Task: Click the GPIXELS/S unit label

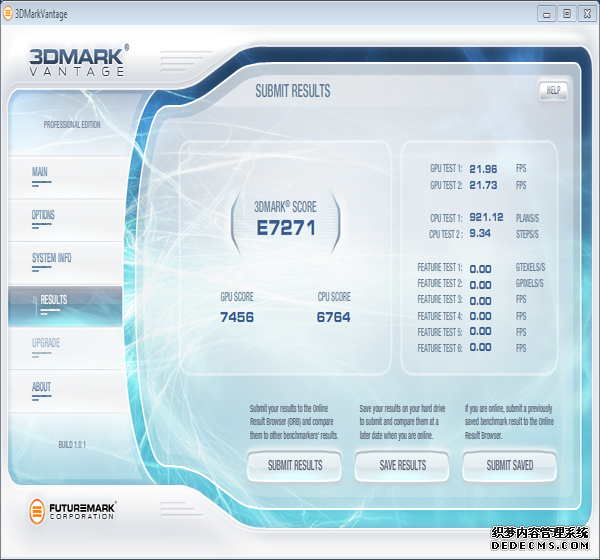Action: 530,284
